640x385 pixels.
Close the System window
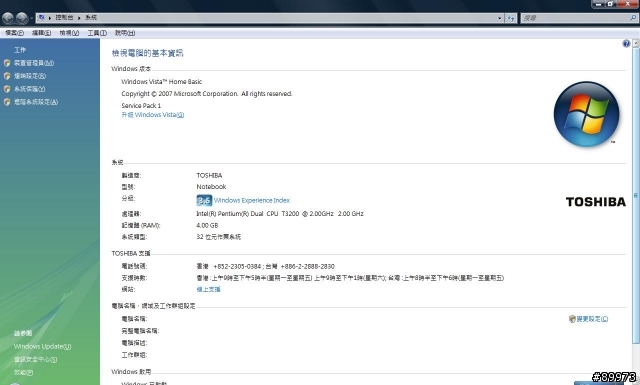(x=628, y=4)
